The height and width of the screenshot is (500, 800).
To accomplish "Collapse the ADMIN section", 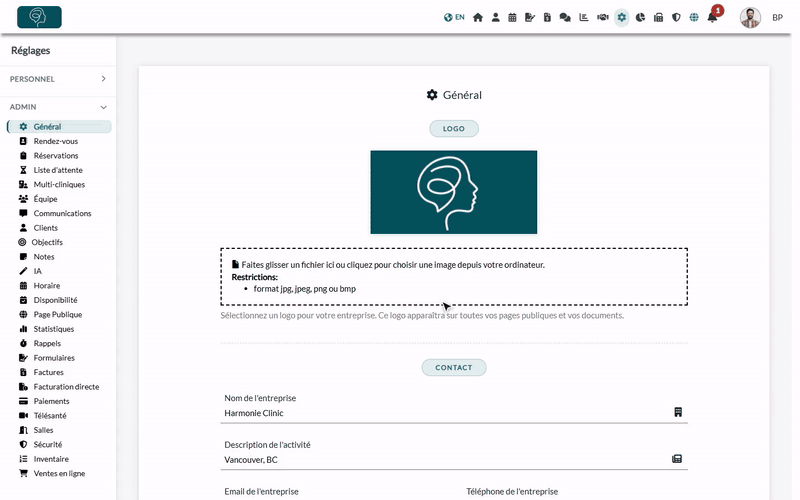I will pyautogui.click(x=58, y=107).
